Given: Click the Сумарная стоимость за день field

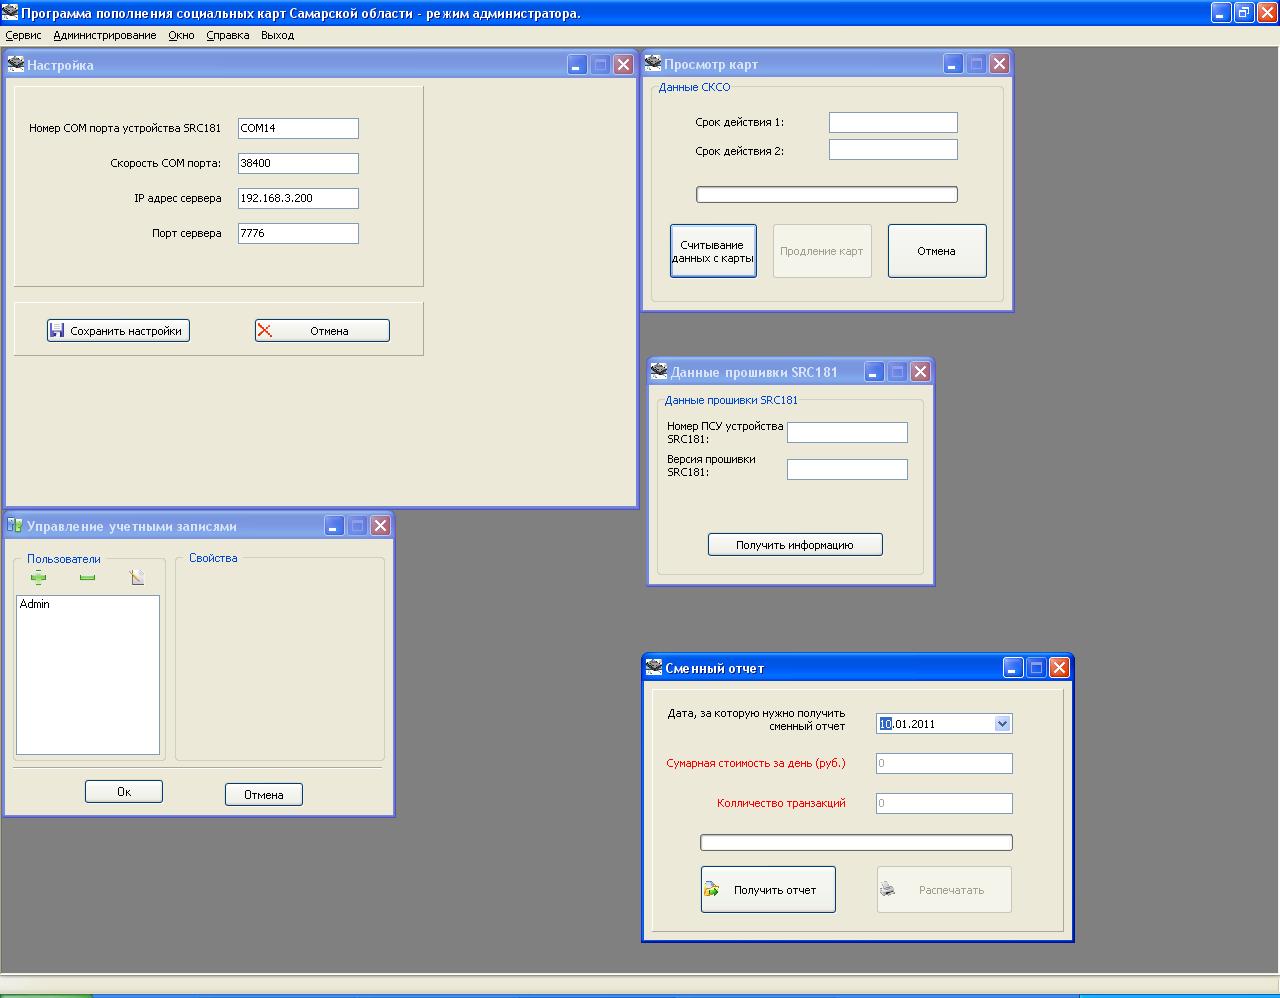Looking at the screenshot, I should [x=944, y=764].
